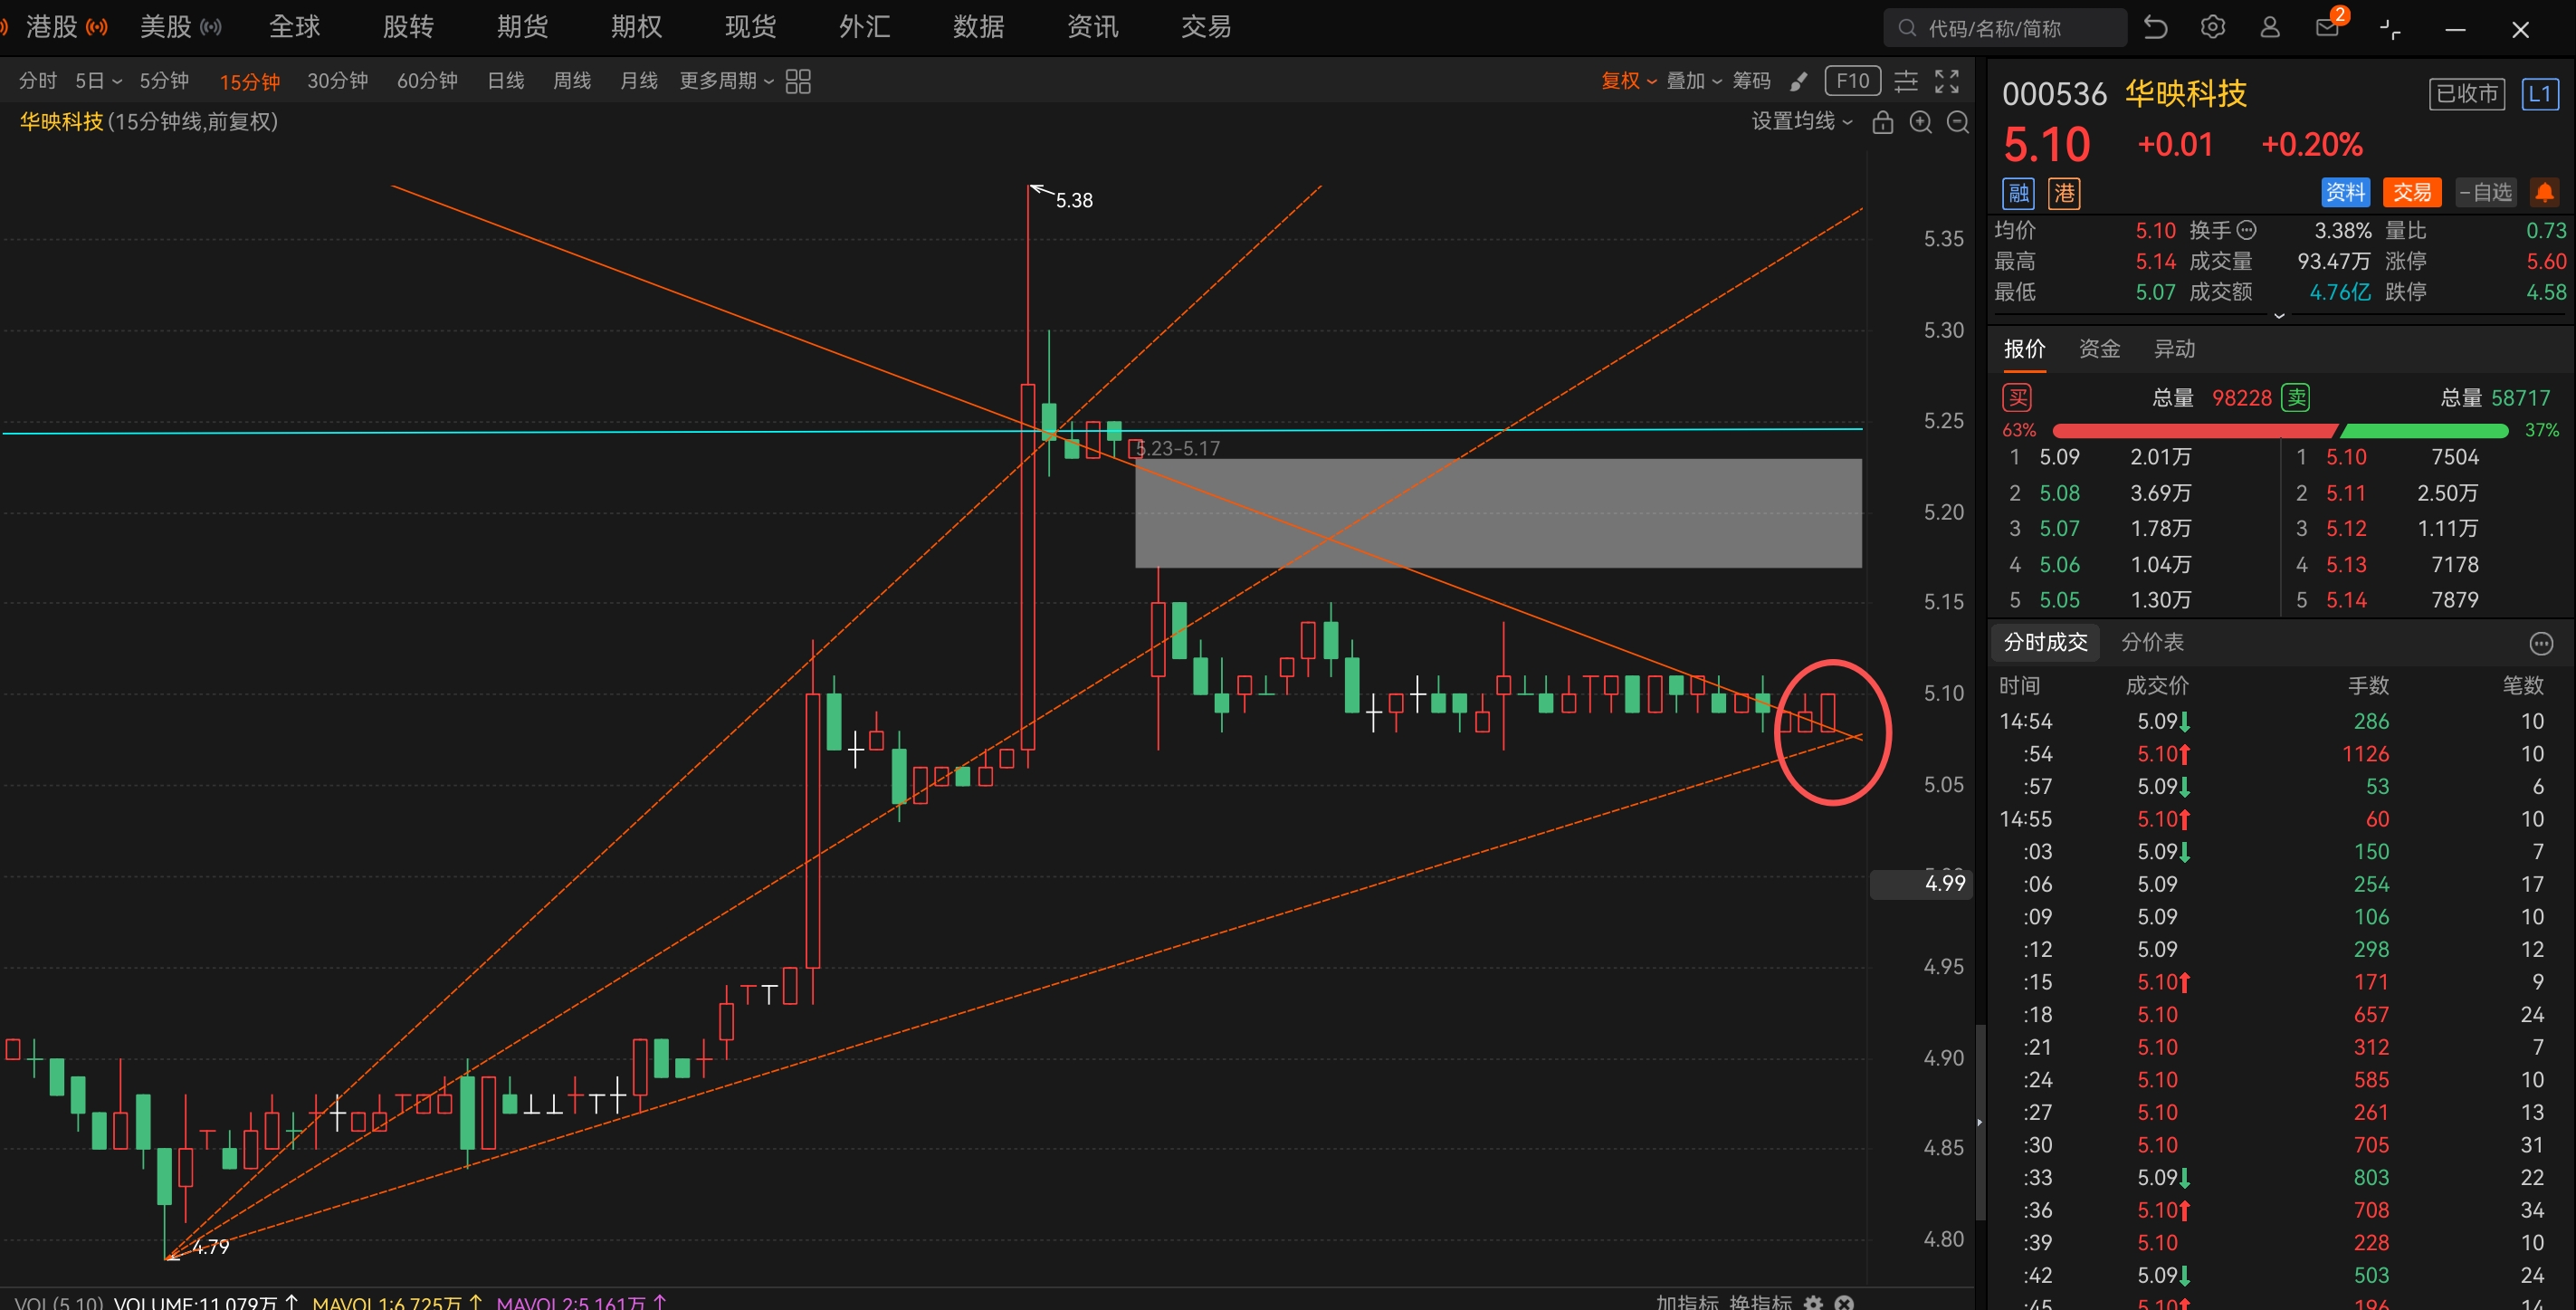Screen dimensions: 2576x1310
Task: Click the drawing brush tool icon
Action: 1798,81
